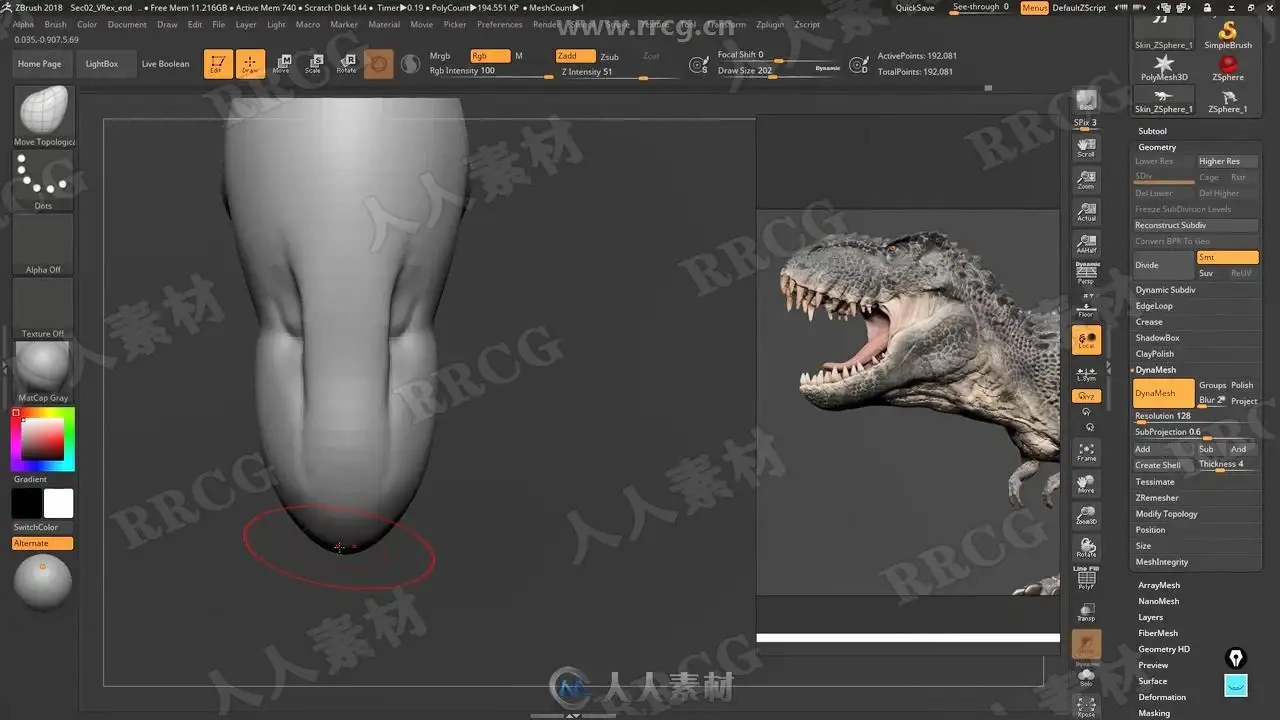Screen dimensions: 1280x720
Task: Turn on the Floor grid icon
Action: pyautogui.click(x=1086, y=308)
